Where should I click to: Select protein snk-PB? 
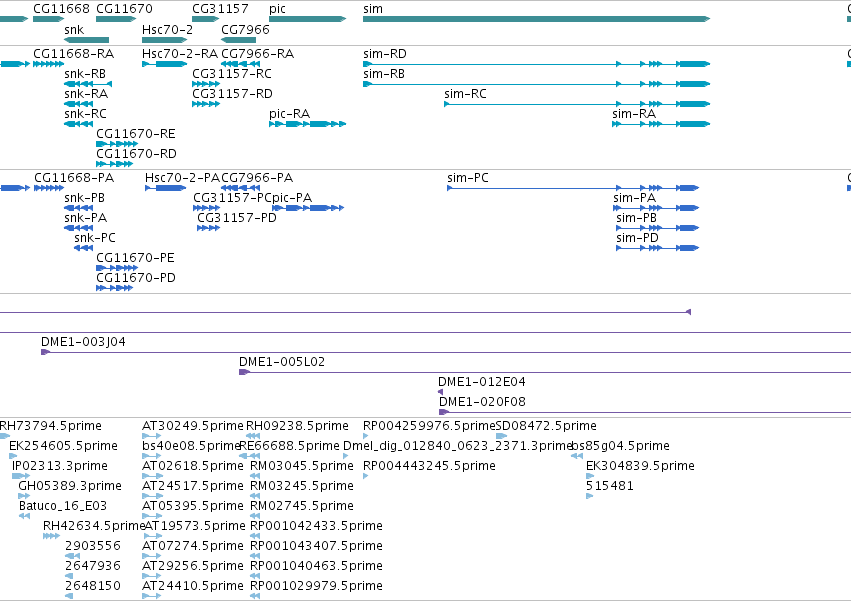(78, 208)
